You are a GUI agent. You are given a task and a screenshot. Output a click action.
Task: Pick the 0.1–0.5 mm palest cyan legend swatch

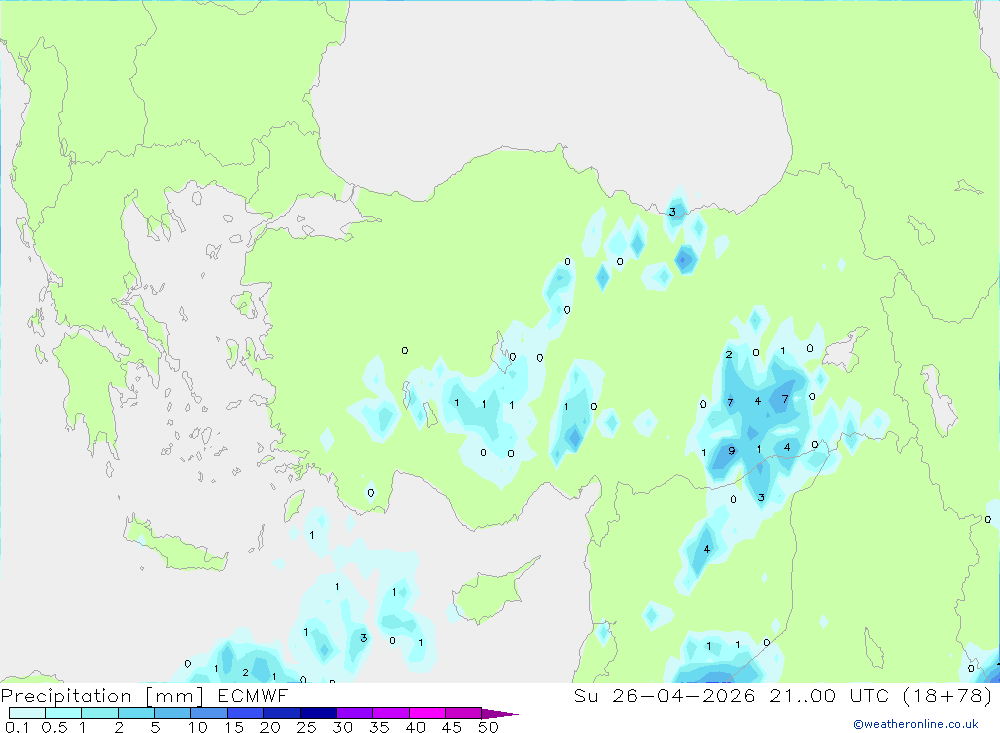(27, 713)
